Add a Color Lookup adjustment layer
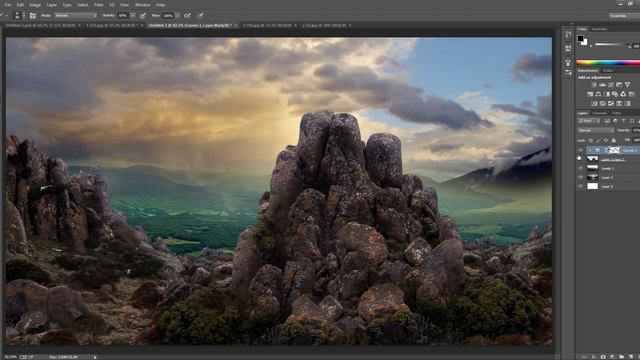This screenshot has height=360, width=640. [x=631, y=94]
